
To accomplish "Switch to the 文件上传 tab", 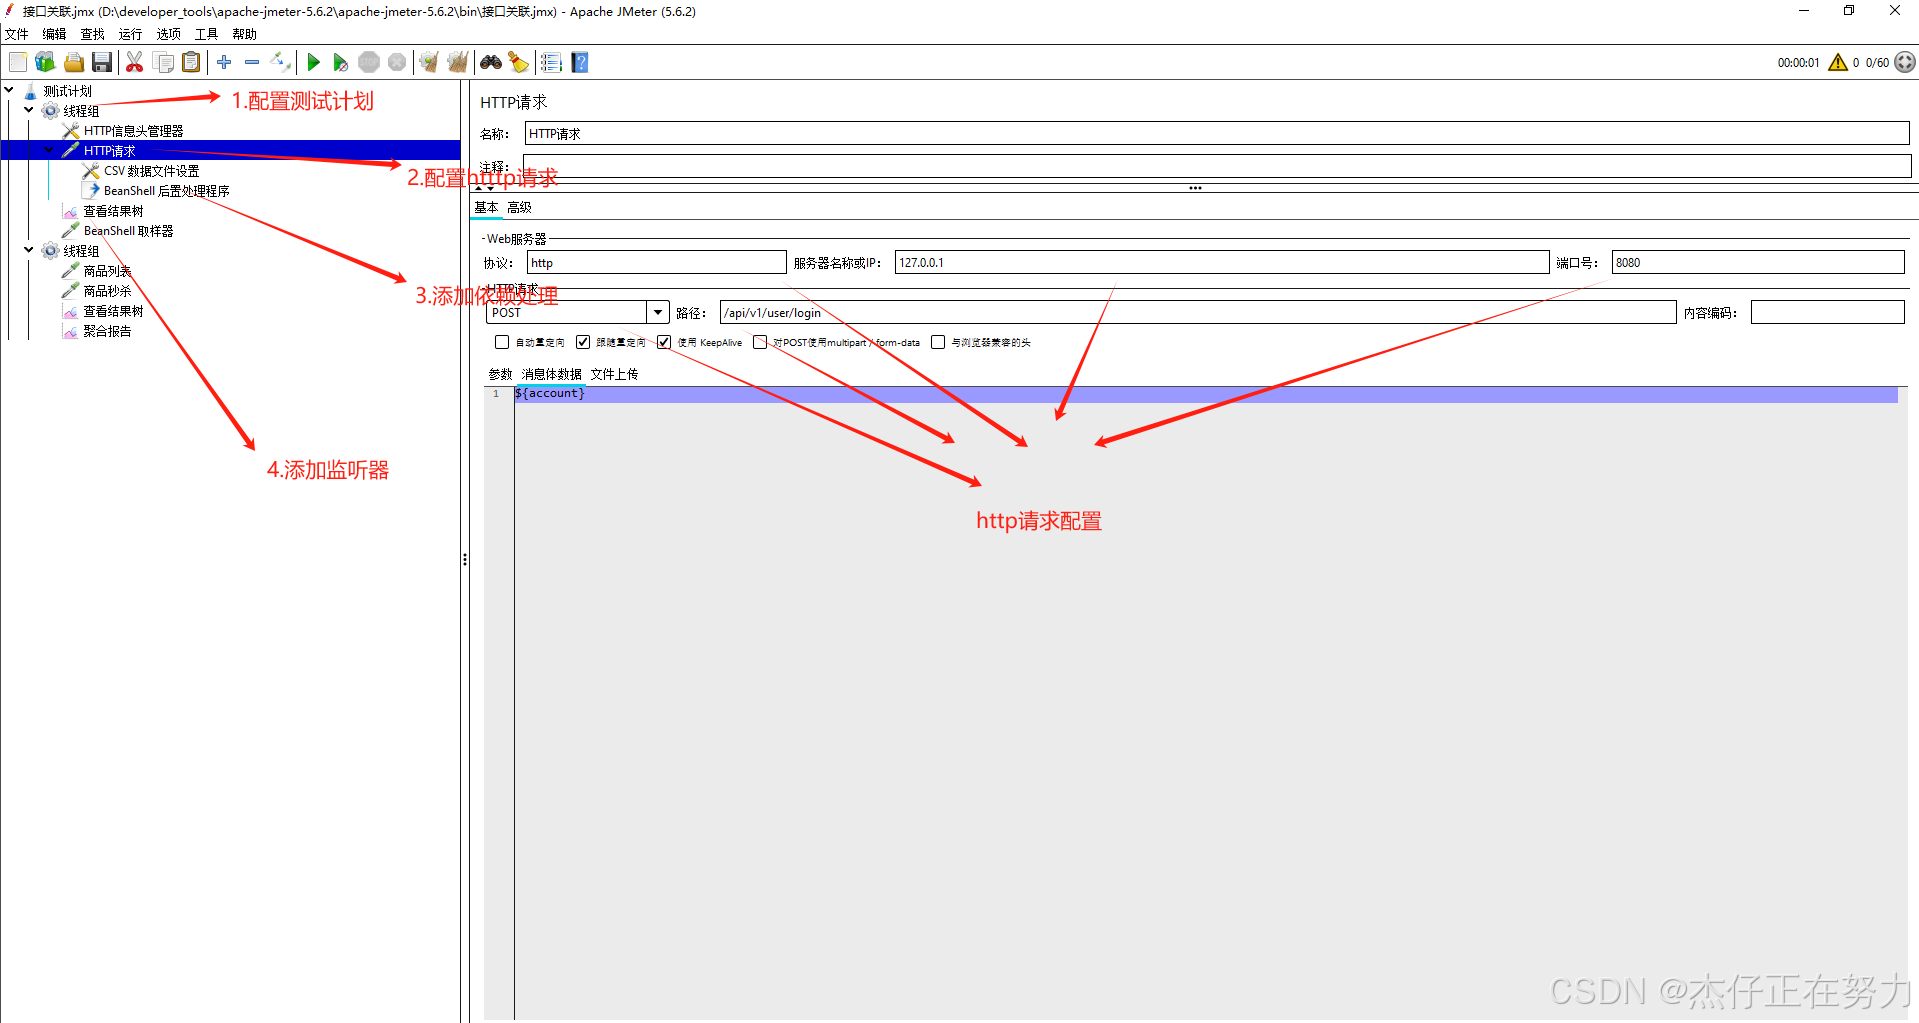I will pyautogui.click(x=614, y=374).
